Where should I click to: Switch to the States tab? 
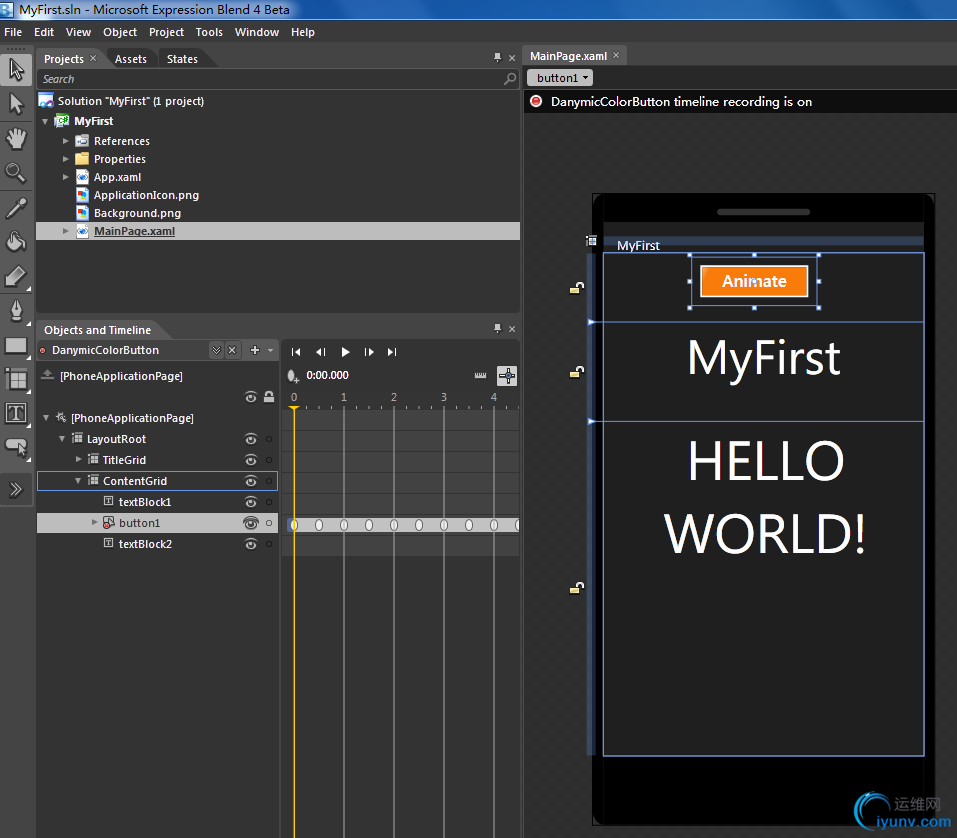[x=182, y=59]
